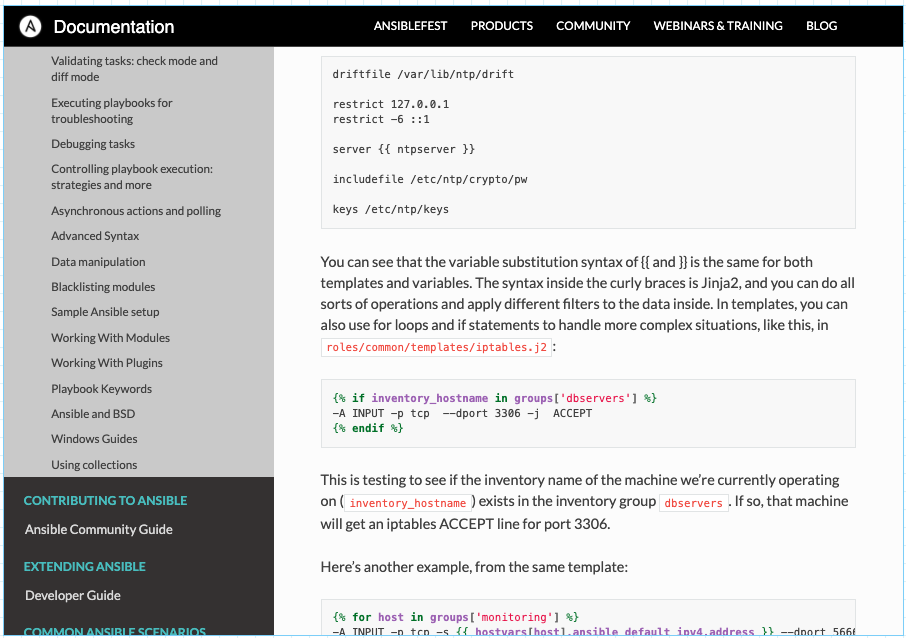Image resolution: width=906 pixels, height=638 pixels.
Task: Open Ansible and BSD page
Action: click(93, 414)
